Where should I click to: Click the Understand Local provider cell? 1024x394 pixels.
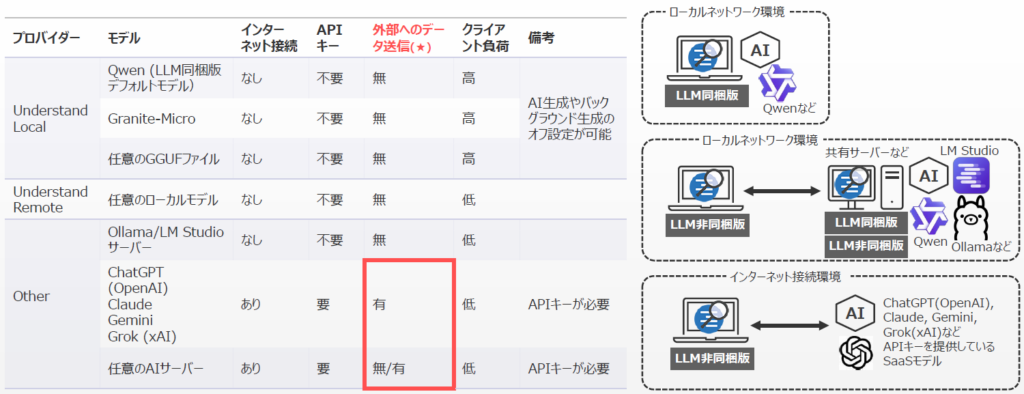(x=50, y=118)
